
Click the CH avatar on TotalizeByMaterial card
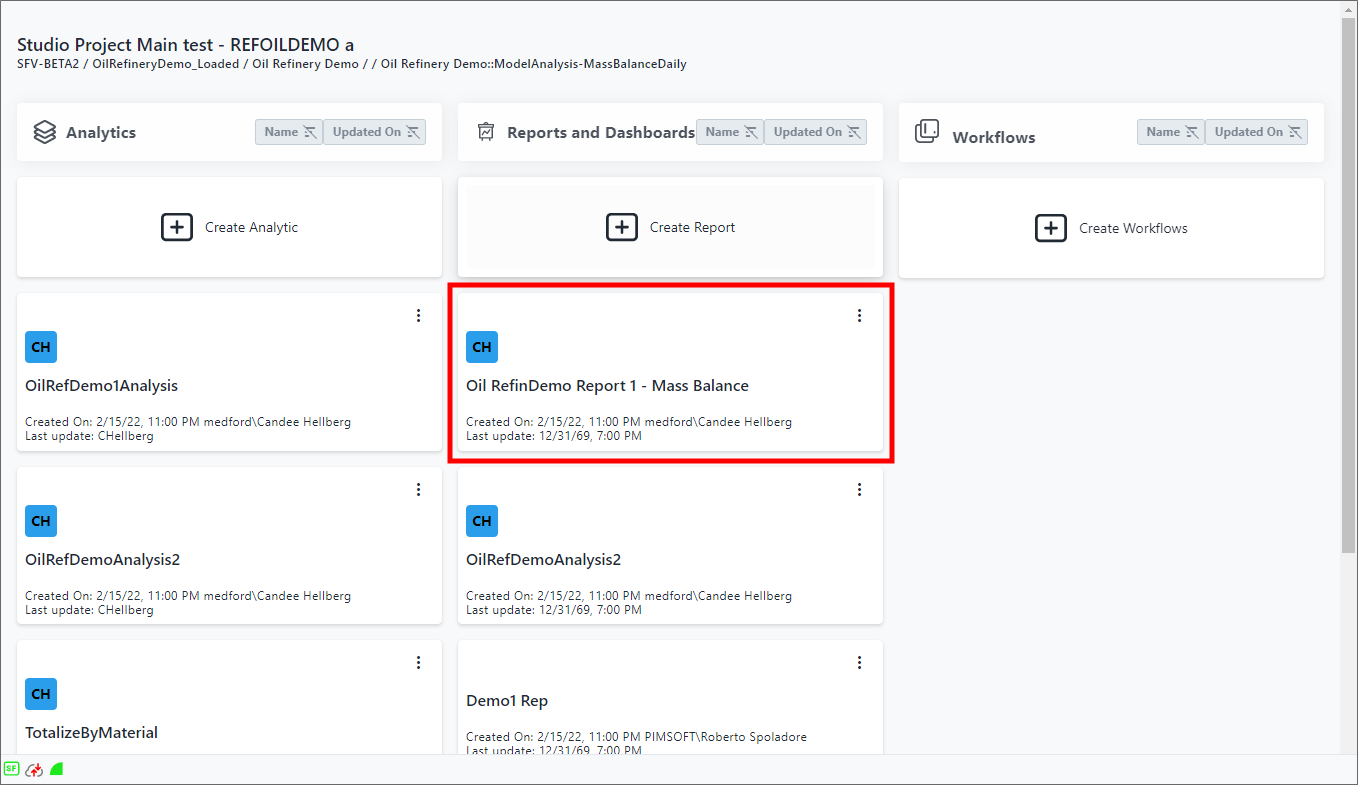pyautogui.click(x=41, y=694)
